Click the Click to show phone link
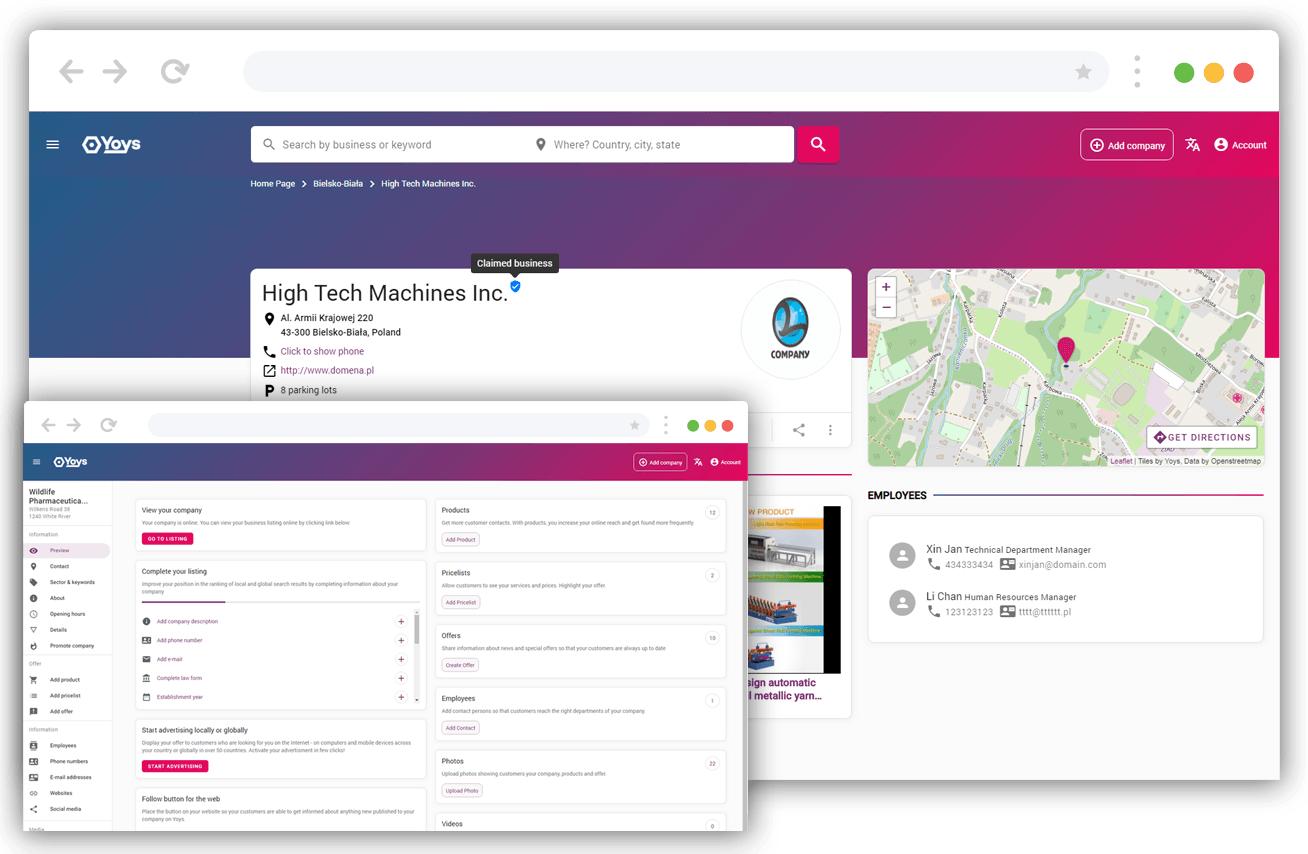This screenshot has height=854, width=1308. click(x=322, y=351)
